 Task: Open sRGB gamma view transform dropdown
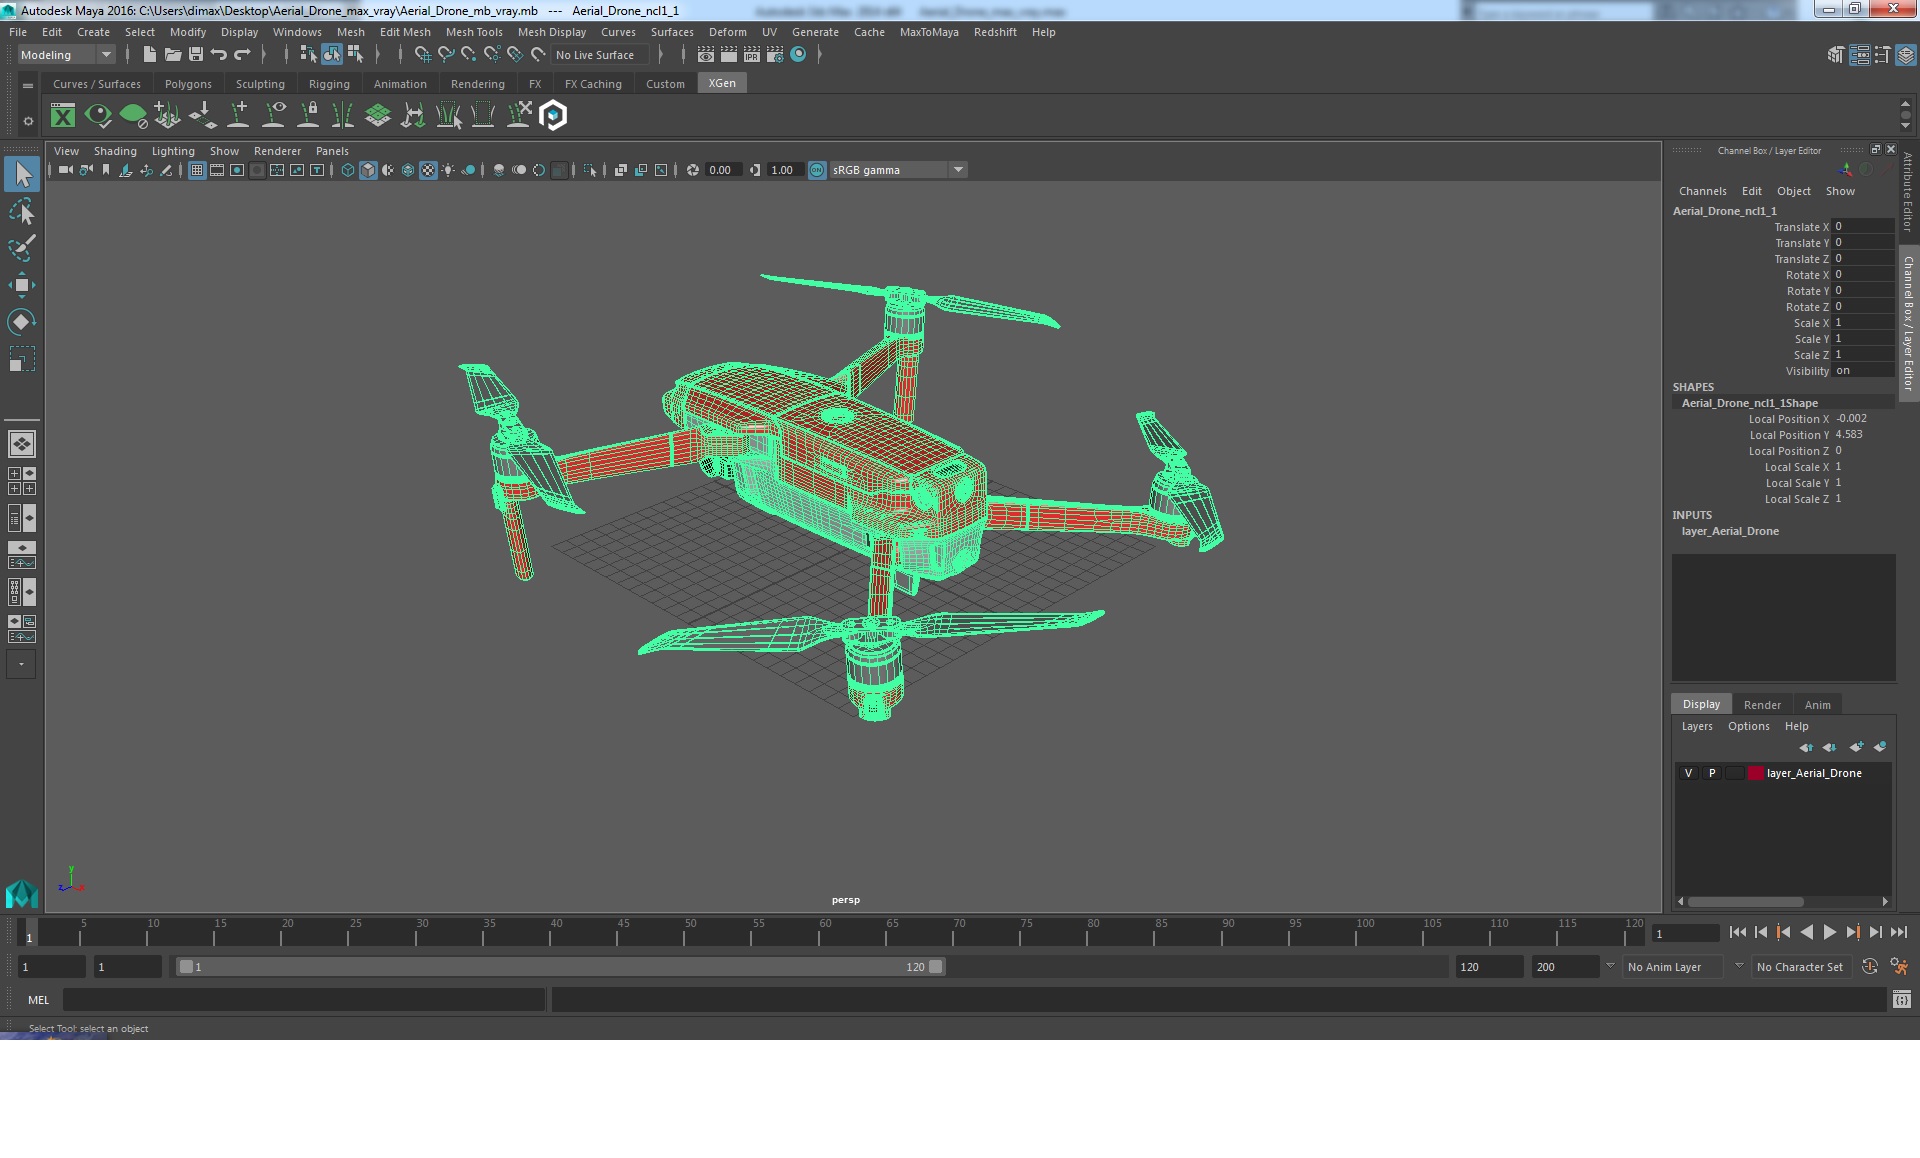click(x=898, y=170)
